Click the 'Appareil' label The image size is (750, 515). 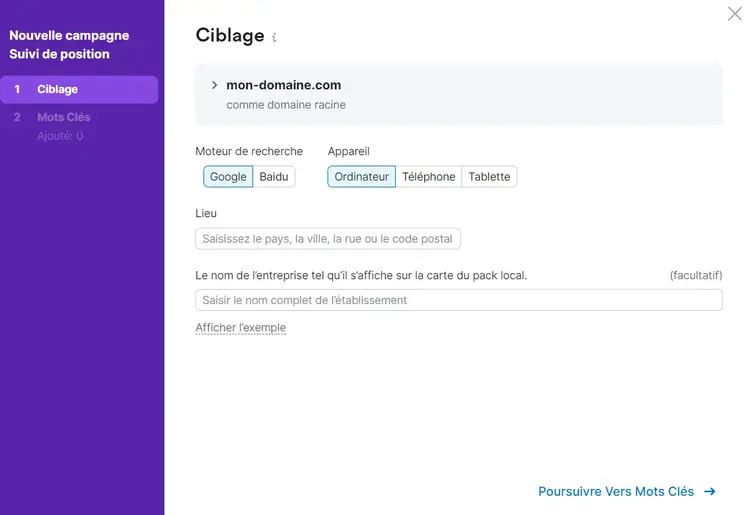(x=349, y=151)
